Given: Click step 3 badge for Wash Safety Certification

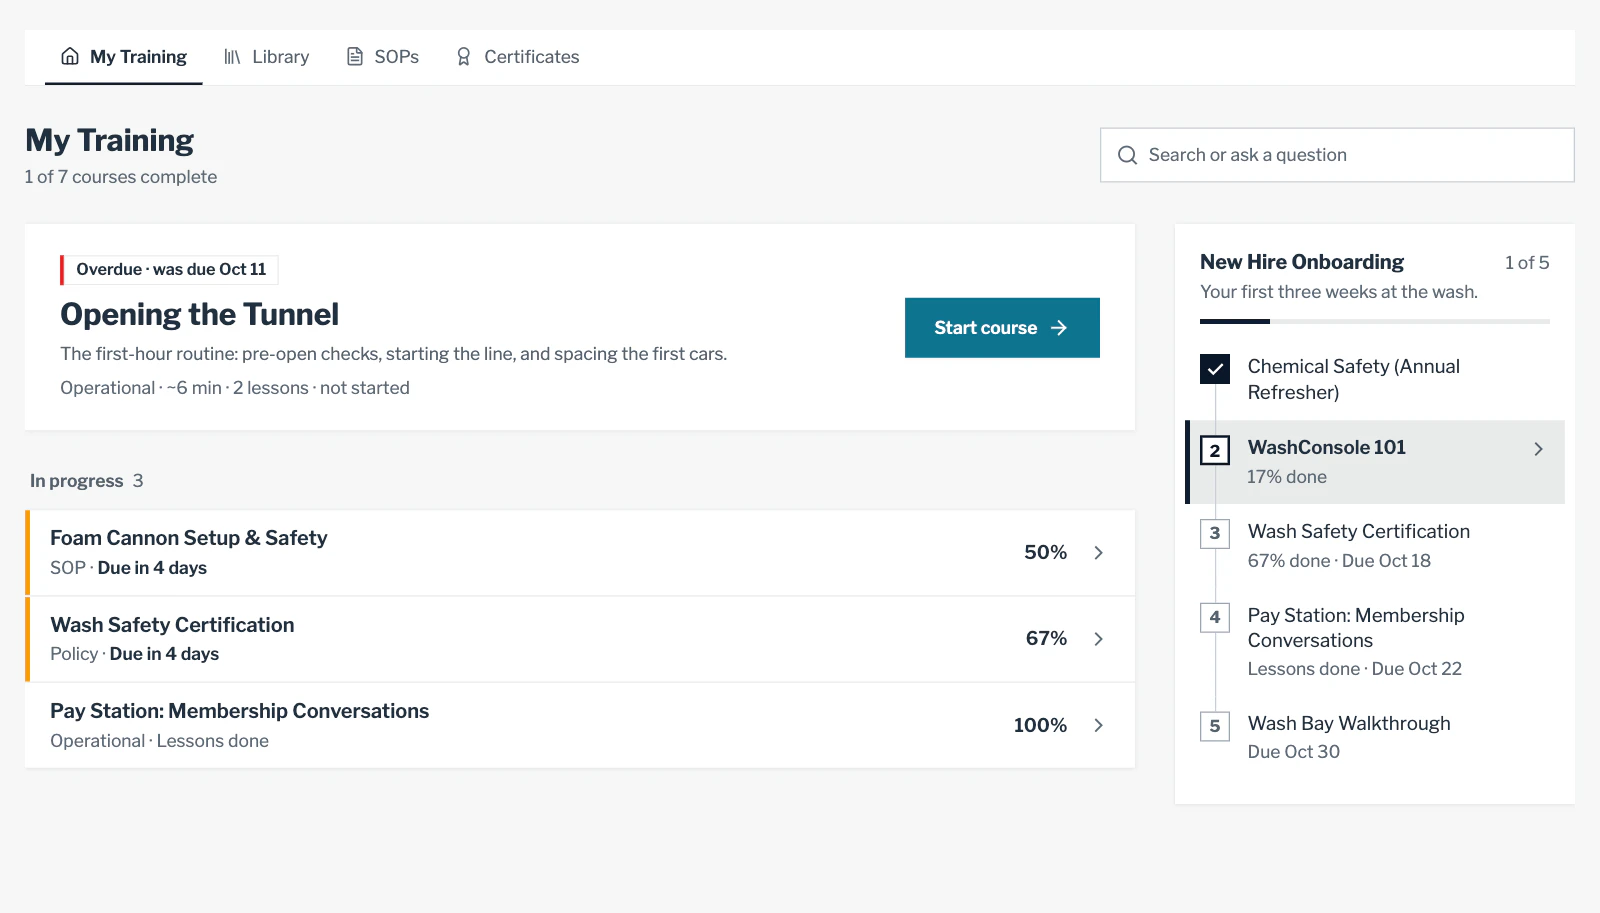Looking at the screenshot, I should pos(1215,533).
